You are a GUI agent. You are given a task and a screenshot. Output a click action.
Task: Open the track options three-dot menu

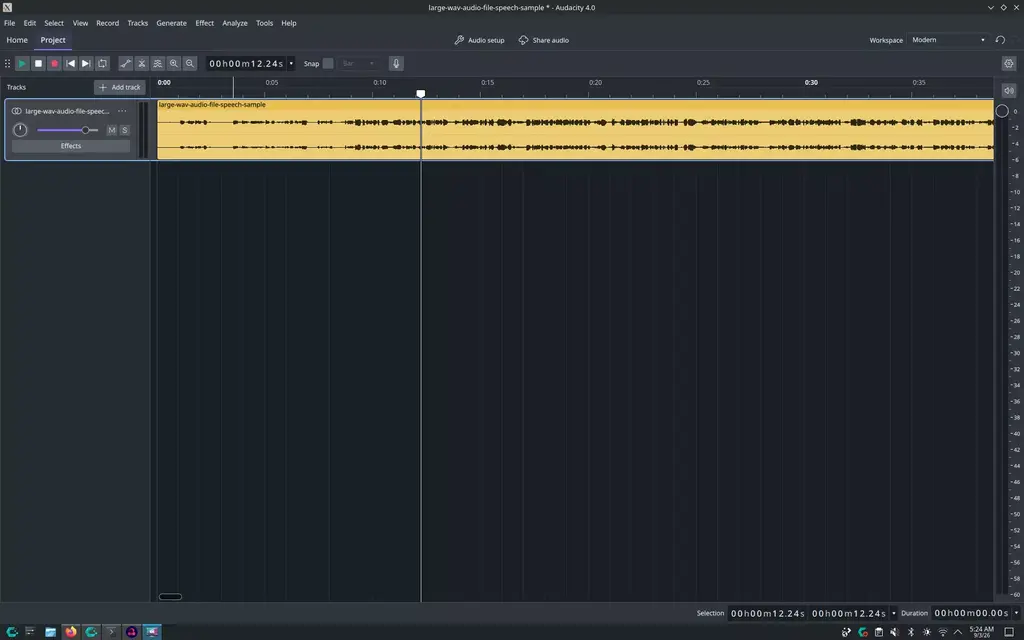[122, 111]
